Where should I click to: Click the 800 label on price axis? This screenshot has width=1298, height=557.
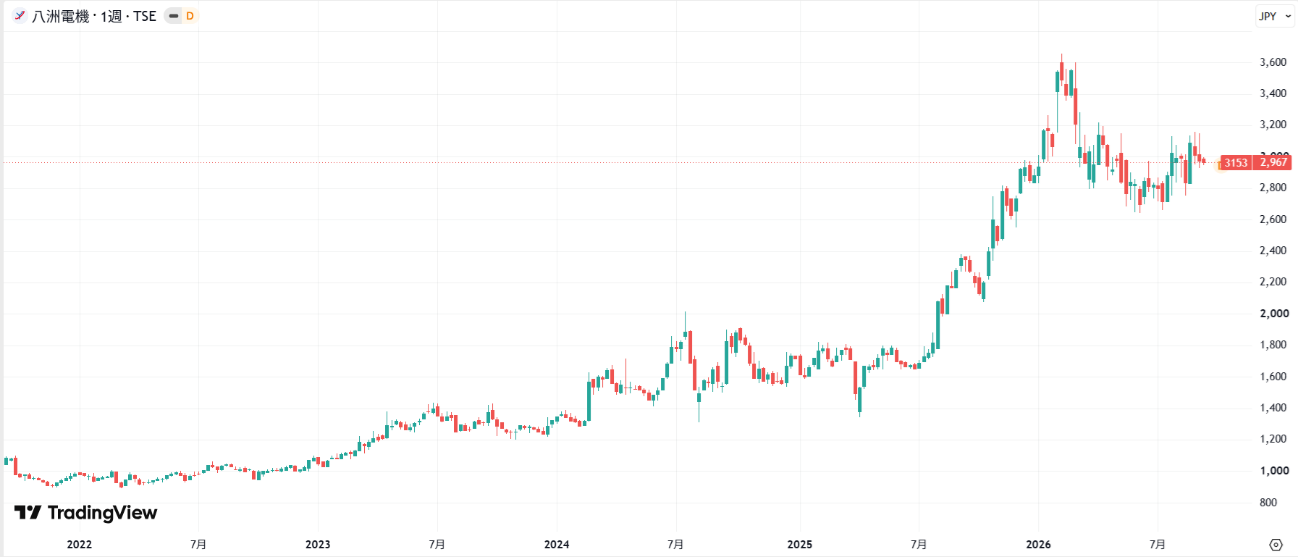click(1267, 502)
